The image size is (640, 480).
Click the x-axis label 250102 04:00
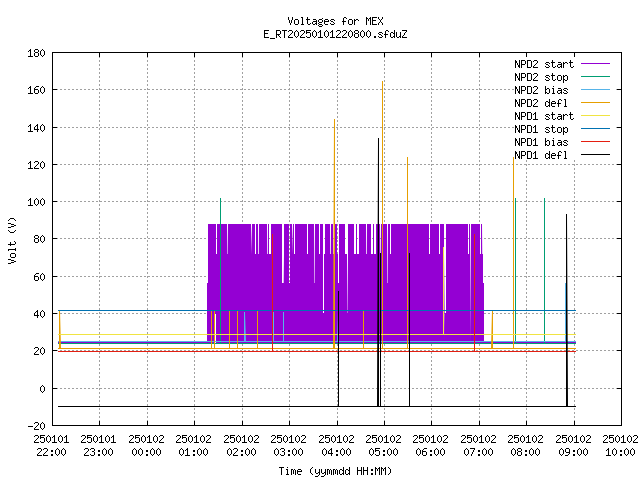point(337,446)
